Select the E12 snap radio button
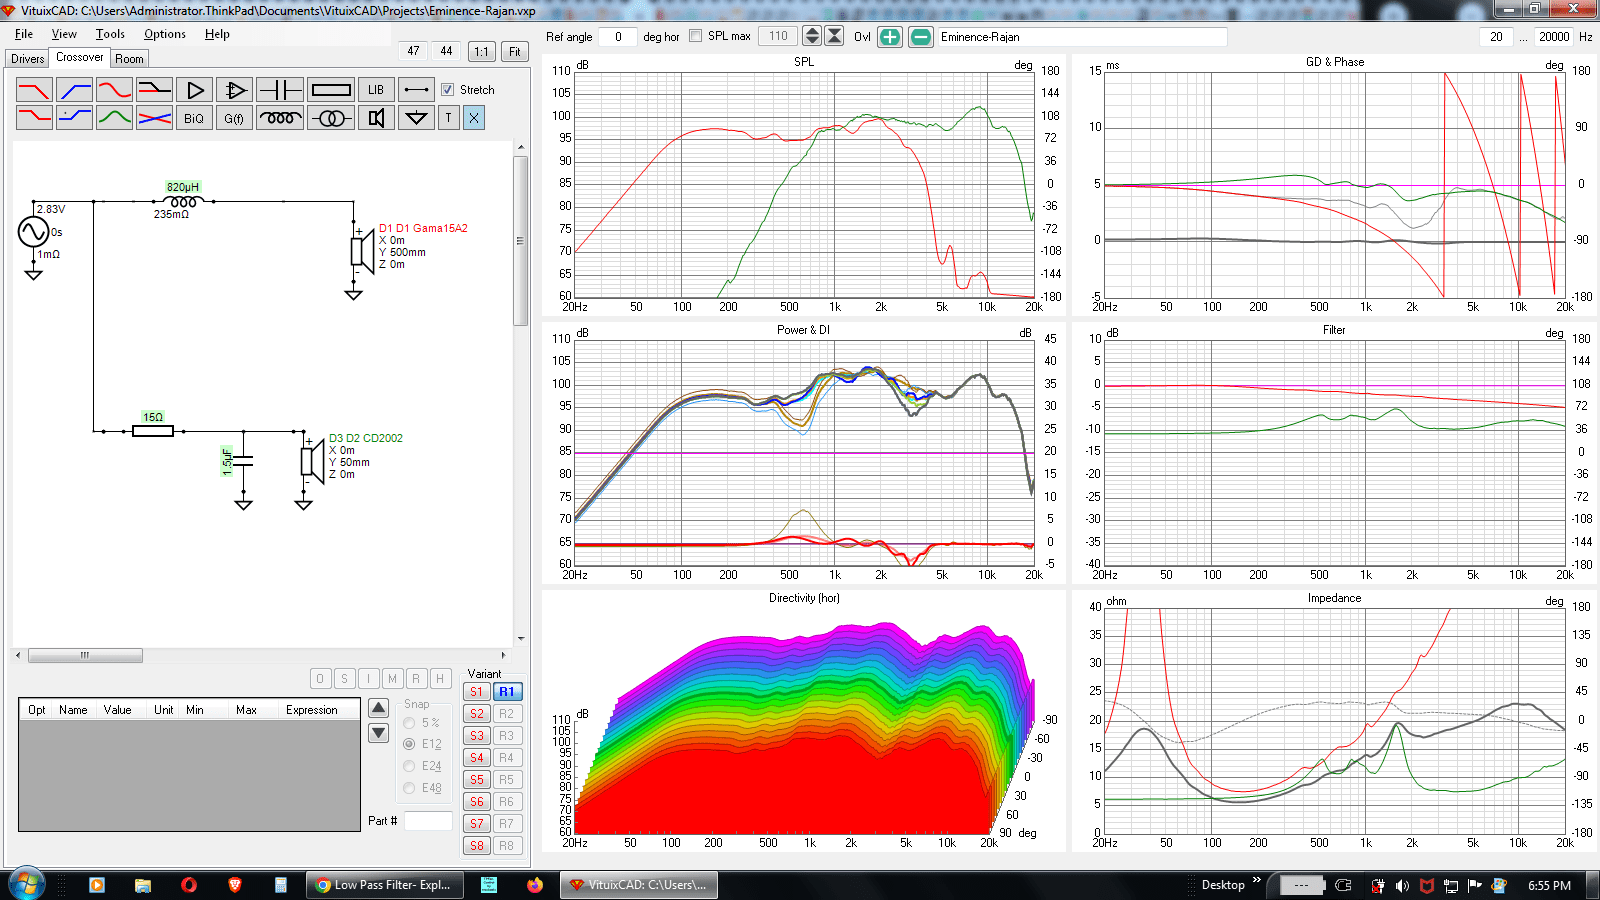Screen dimensions: 1600x900 409,744
